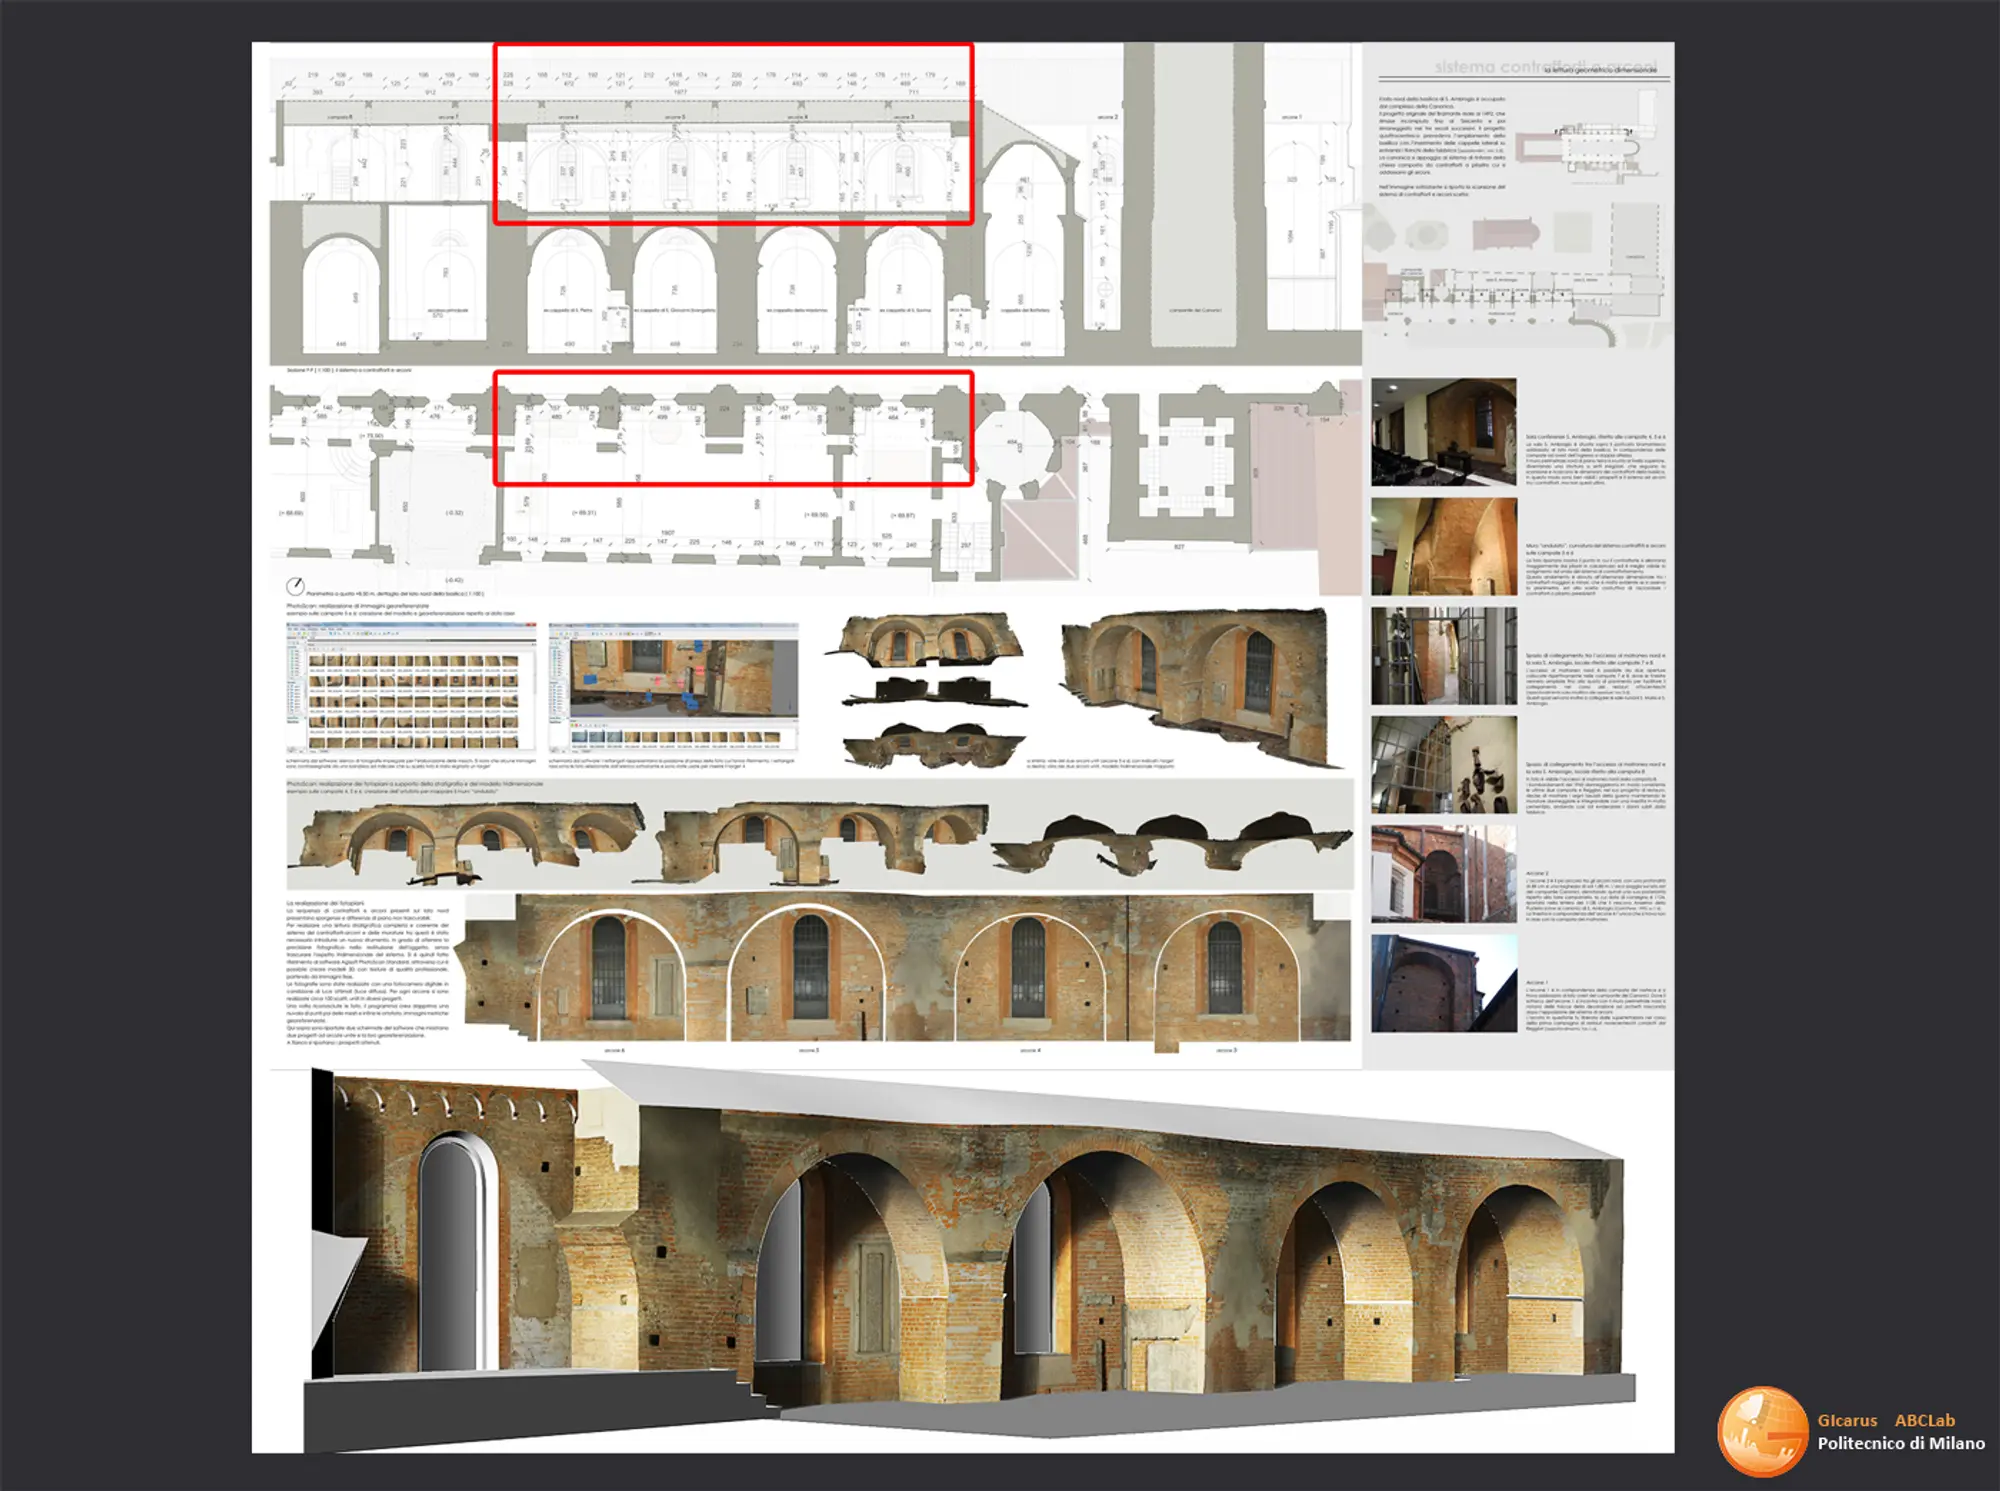Select the lower red-outlined floor plan
The width and height of the screenshot is (2000, 1491).
tap(733, 428)
